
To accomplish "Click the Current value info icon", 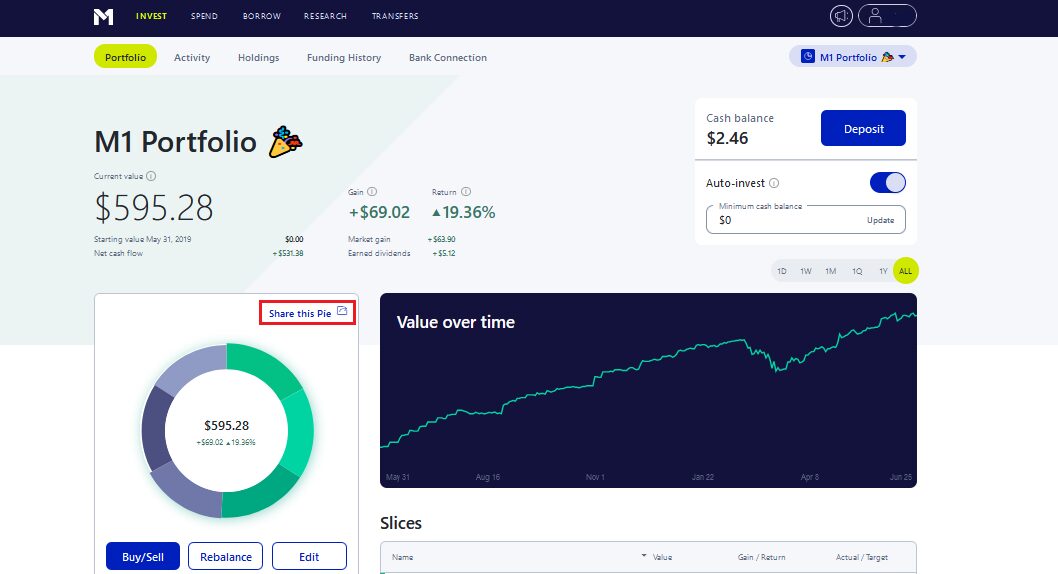I will tap(151, 176).
